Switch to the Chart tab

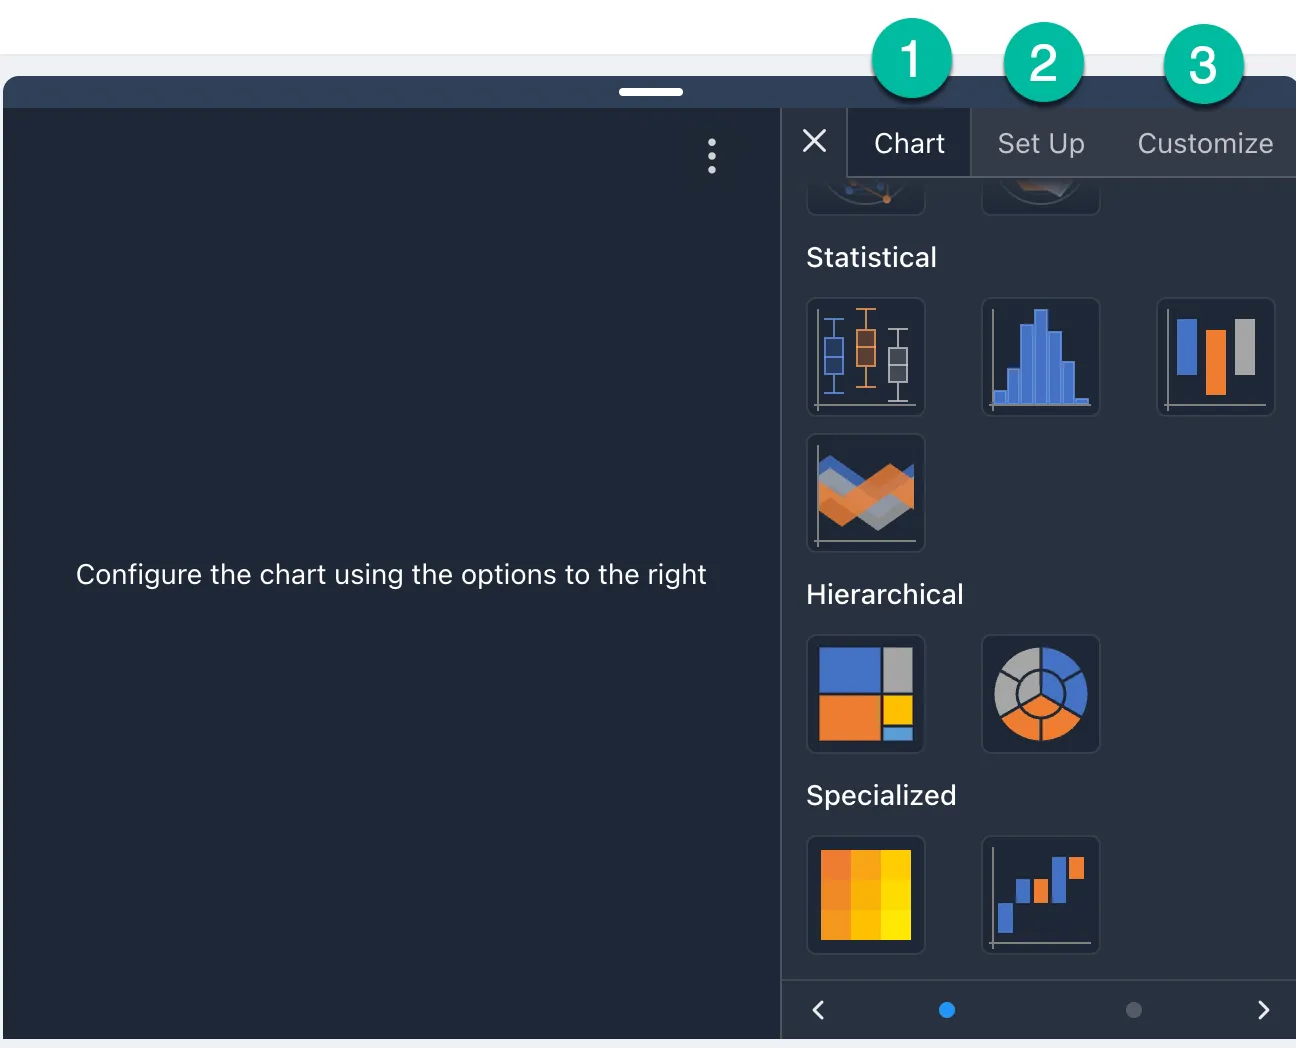tap(909, 143)
